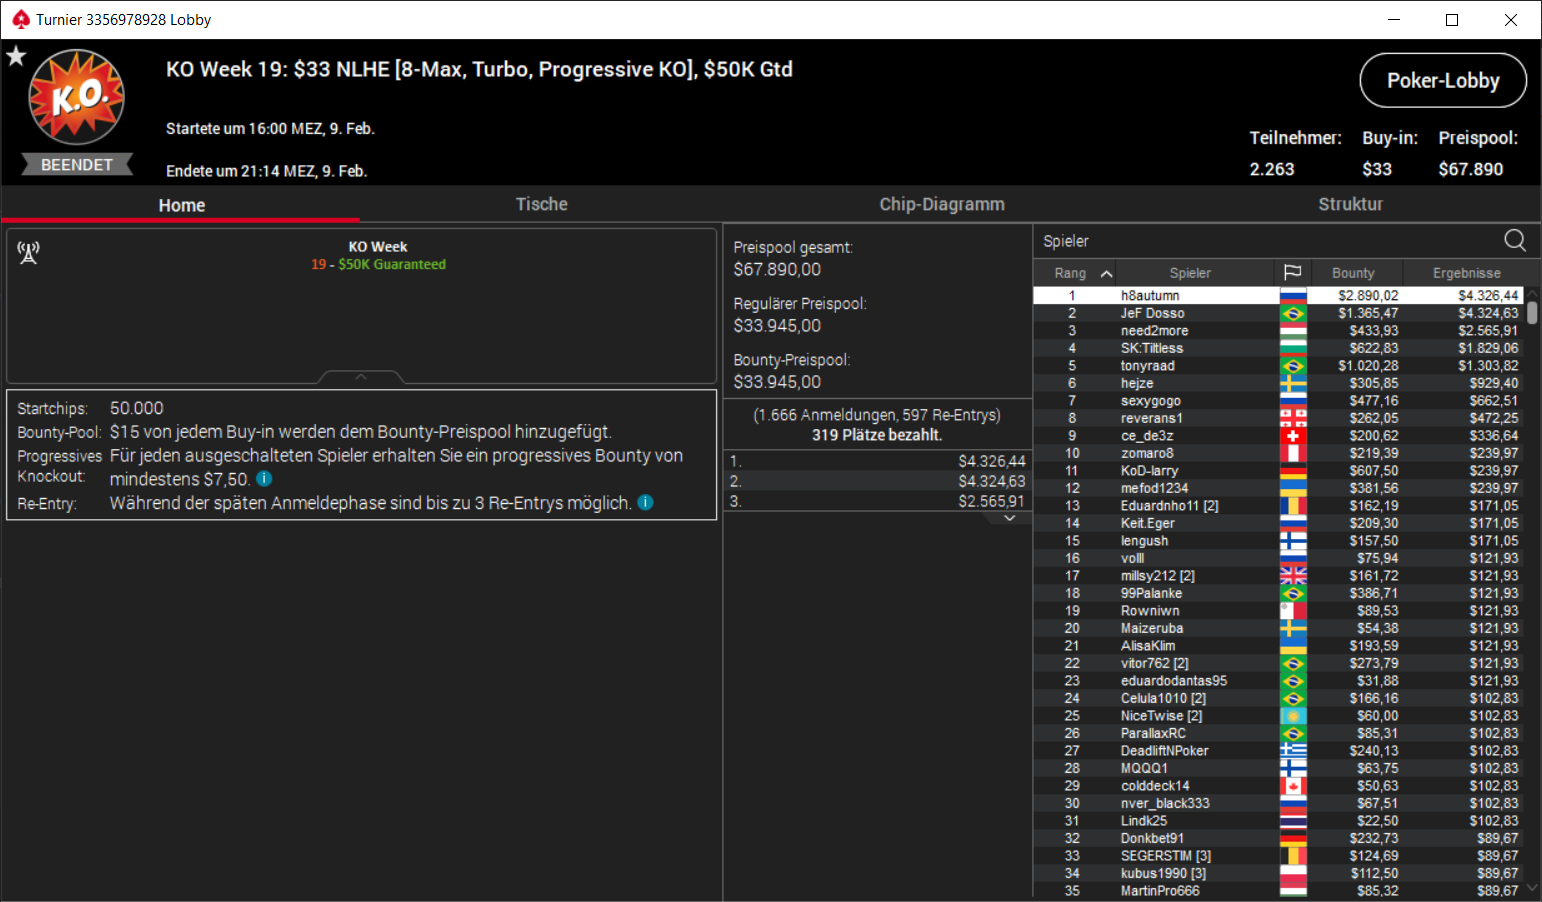Switch to the Tische tab
Screen dimensions: 1542x902
click(541, 204)
